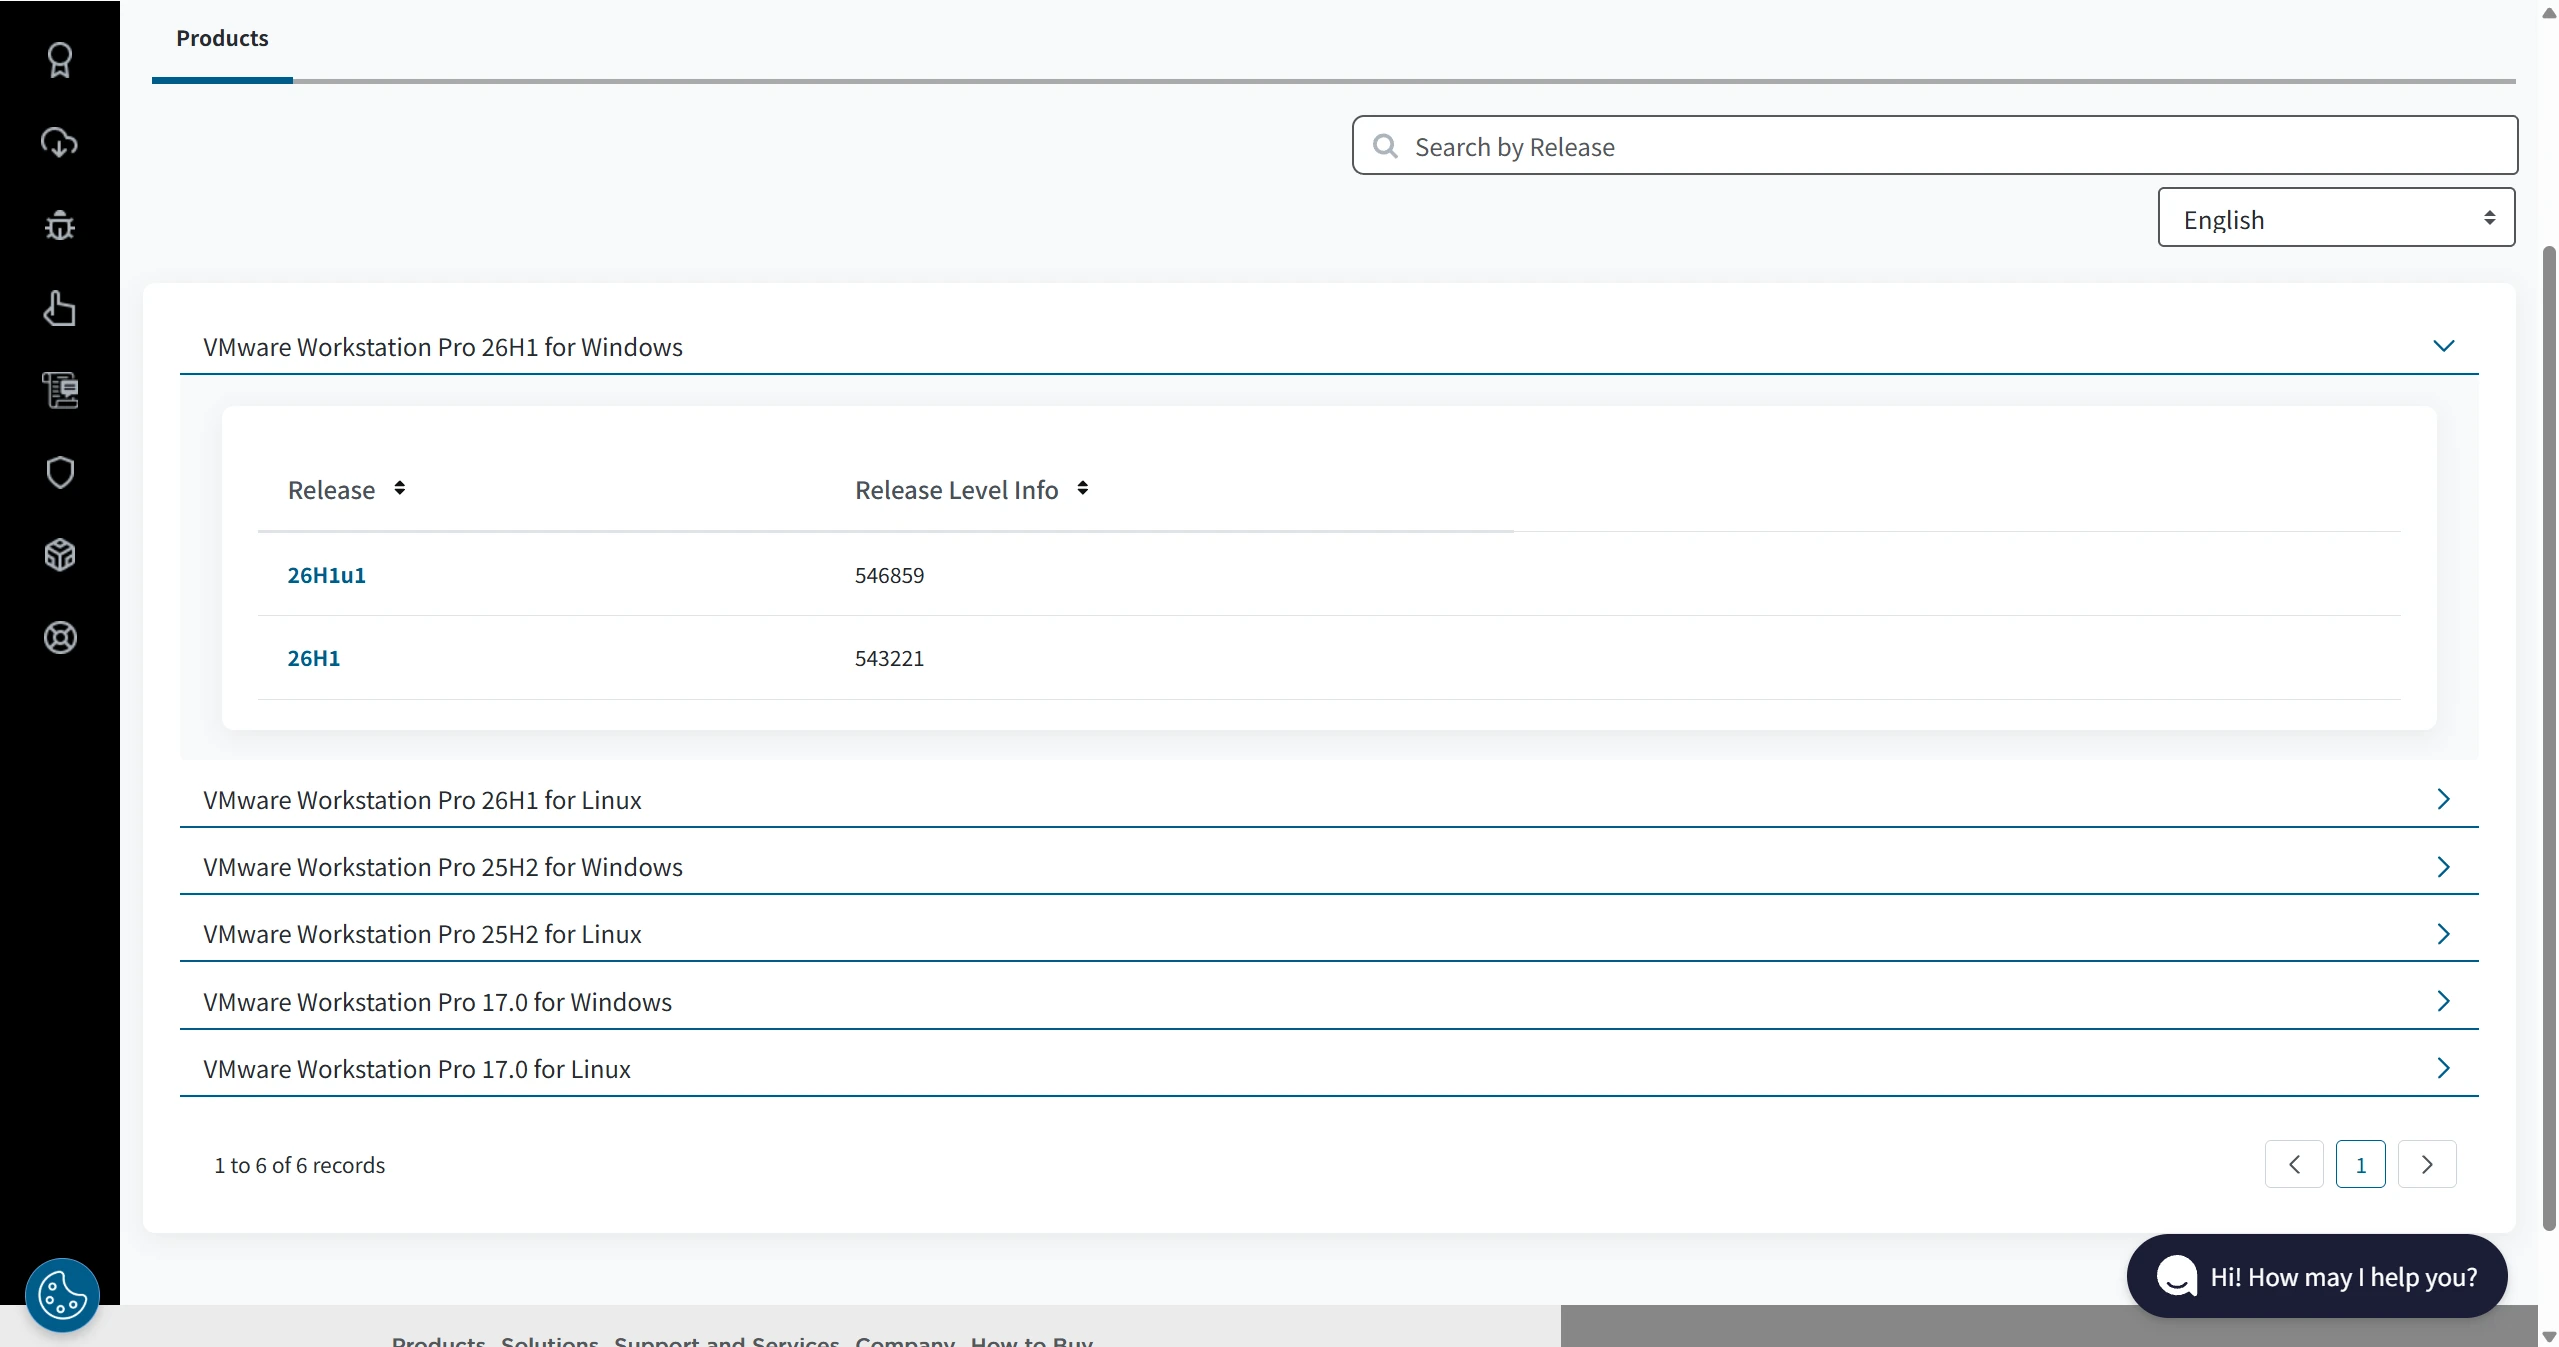Open the 26H1u1 release link
This screenshot has width=2559, height=1347.
[x=326, y=575]
